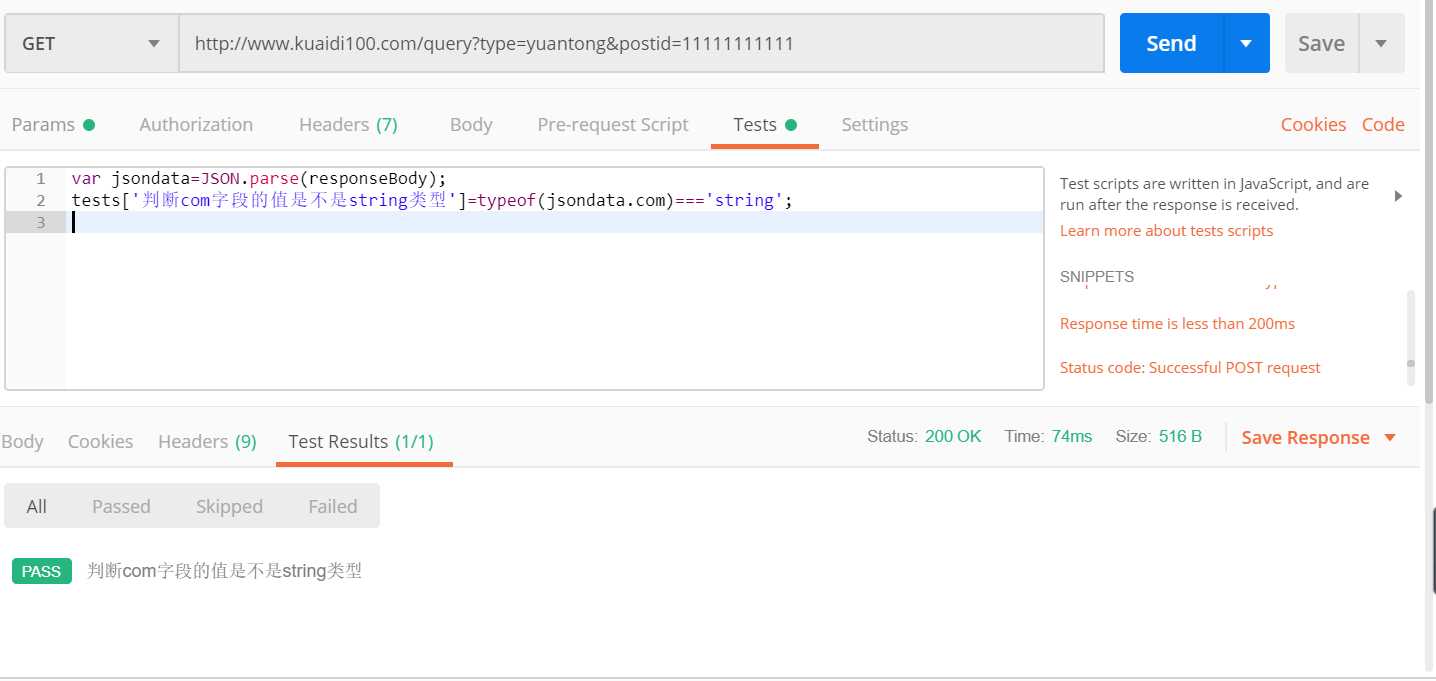
Task: Open Learn more about tests scripts link
Action: [1166, 231]
